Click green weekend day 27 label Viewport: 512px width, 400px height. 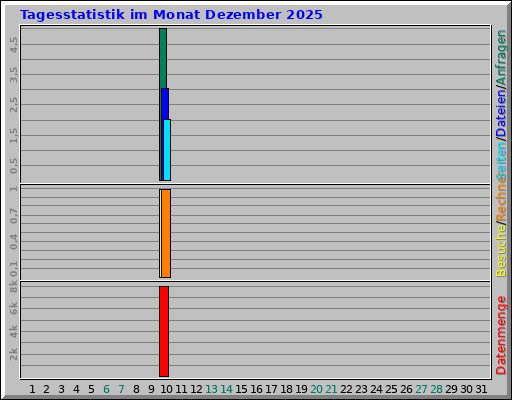coord(421,389)
